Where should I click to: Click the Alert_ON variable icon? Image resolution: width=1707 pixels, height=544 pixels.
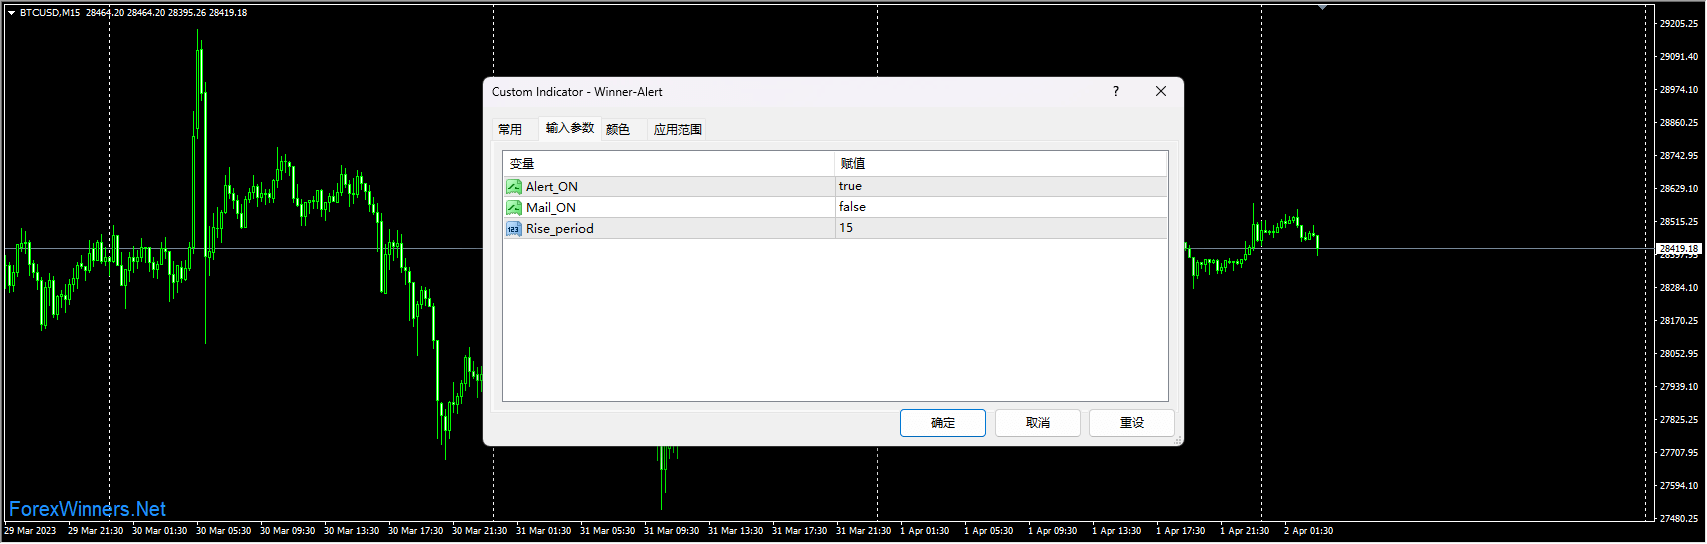pyautogui.click(x=514, y=187)
